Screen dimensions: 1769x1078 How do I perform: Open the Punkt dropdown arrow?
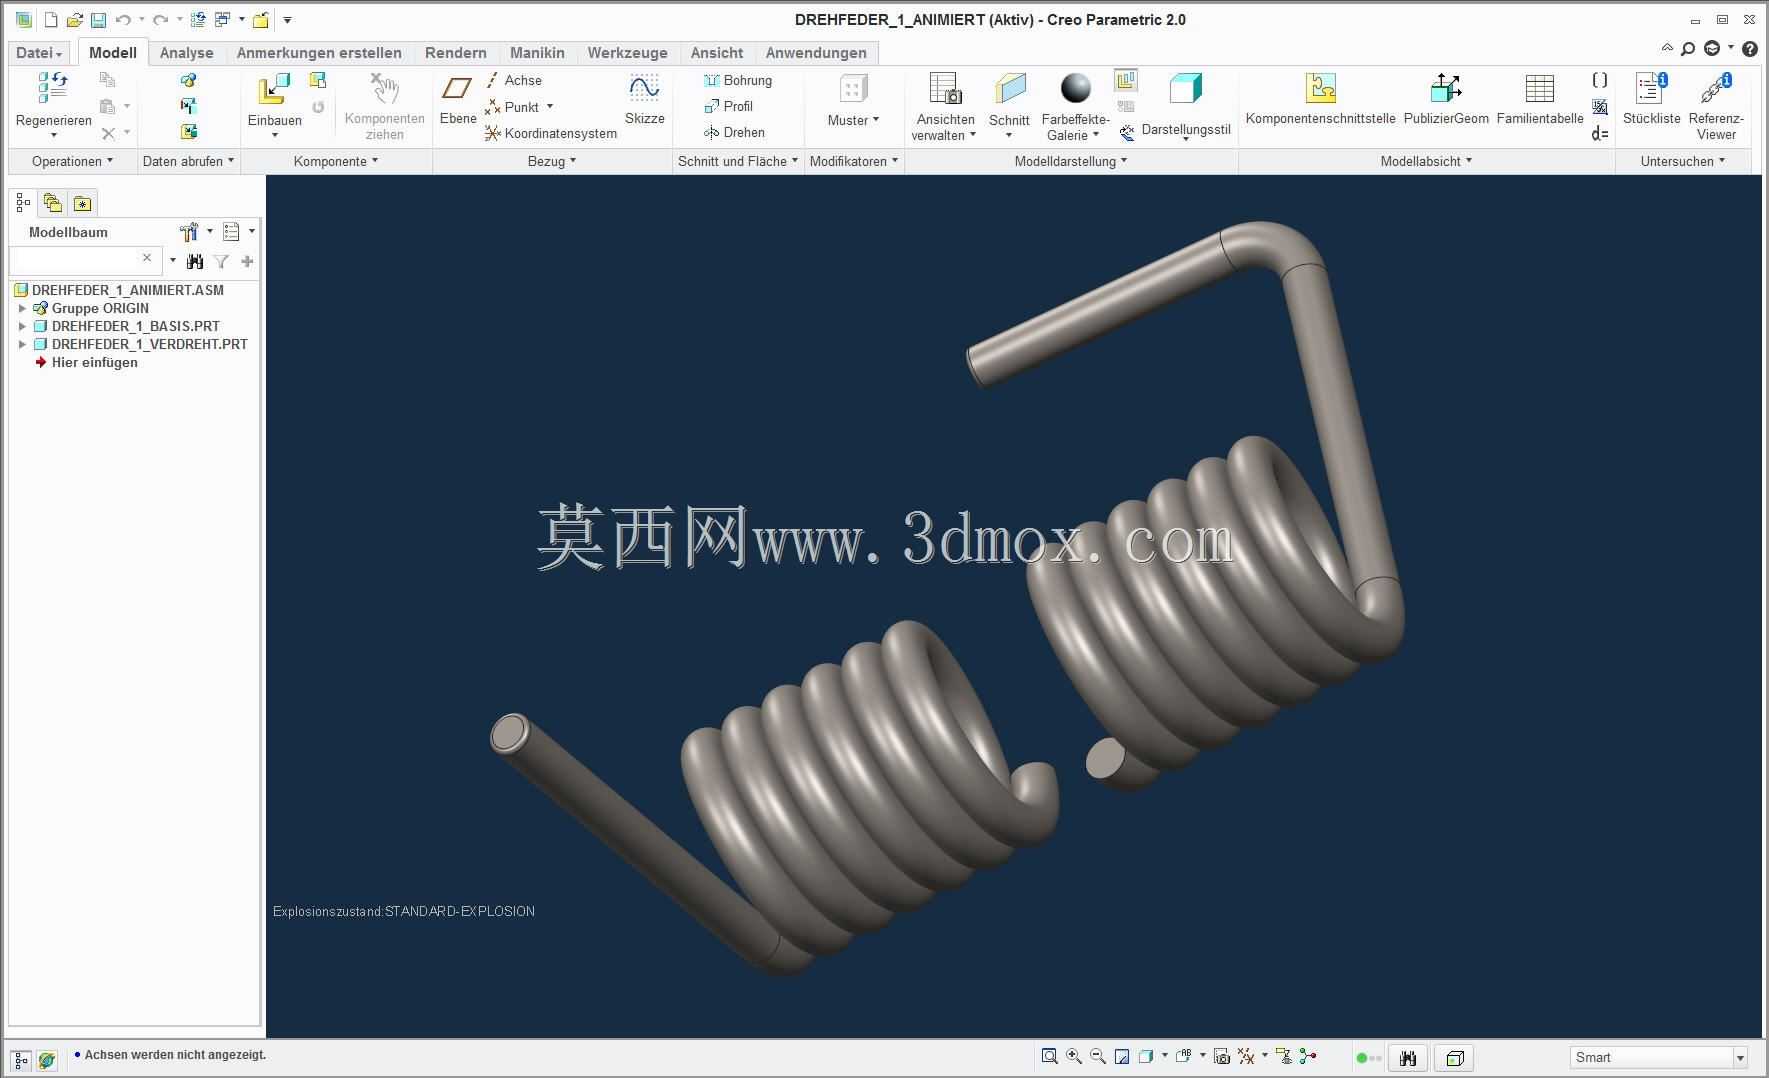point(550,107)
